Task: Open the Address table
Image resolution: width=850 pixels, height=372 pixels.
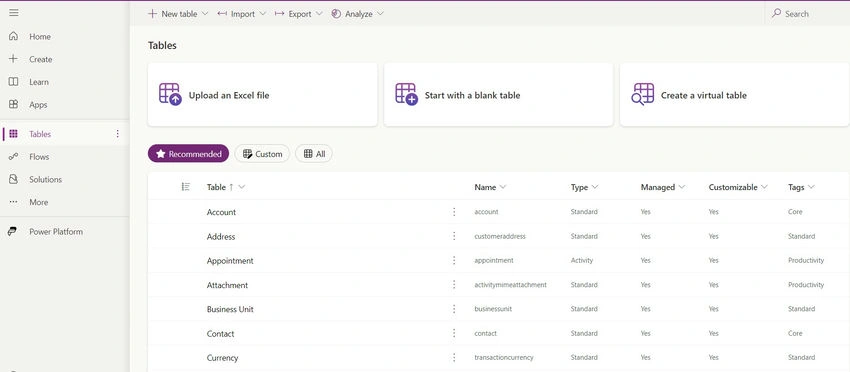Action: pyautogui.click(x=221, y=236)
